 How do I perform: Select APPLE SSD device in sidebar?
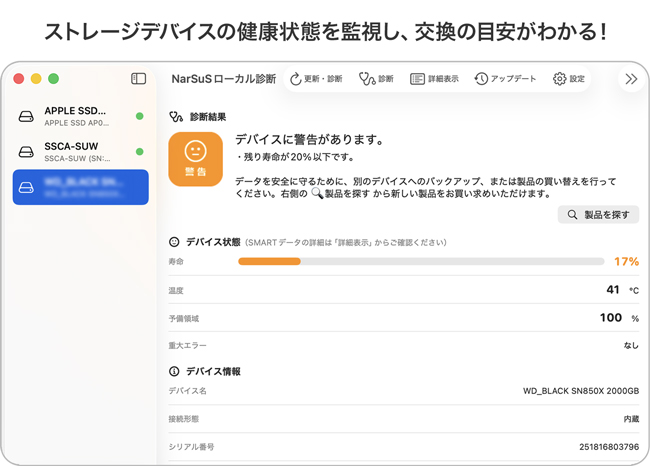point(80,116)
